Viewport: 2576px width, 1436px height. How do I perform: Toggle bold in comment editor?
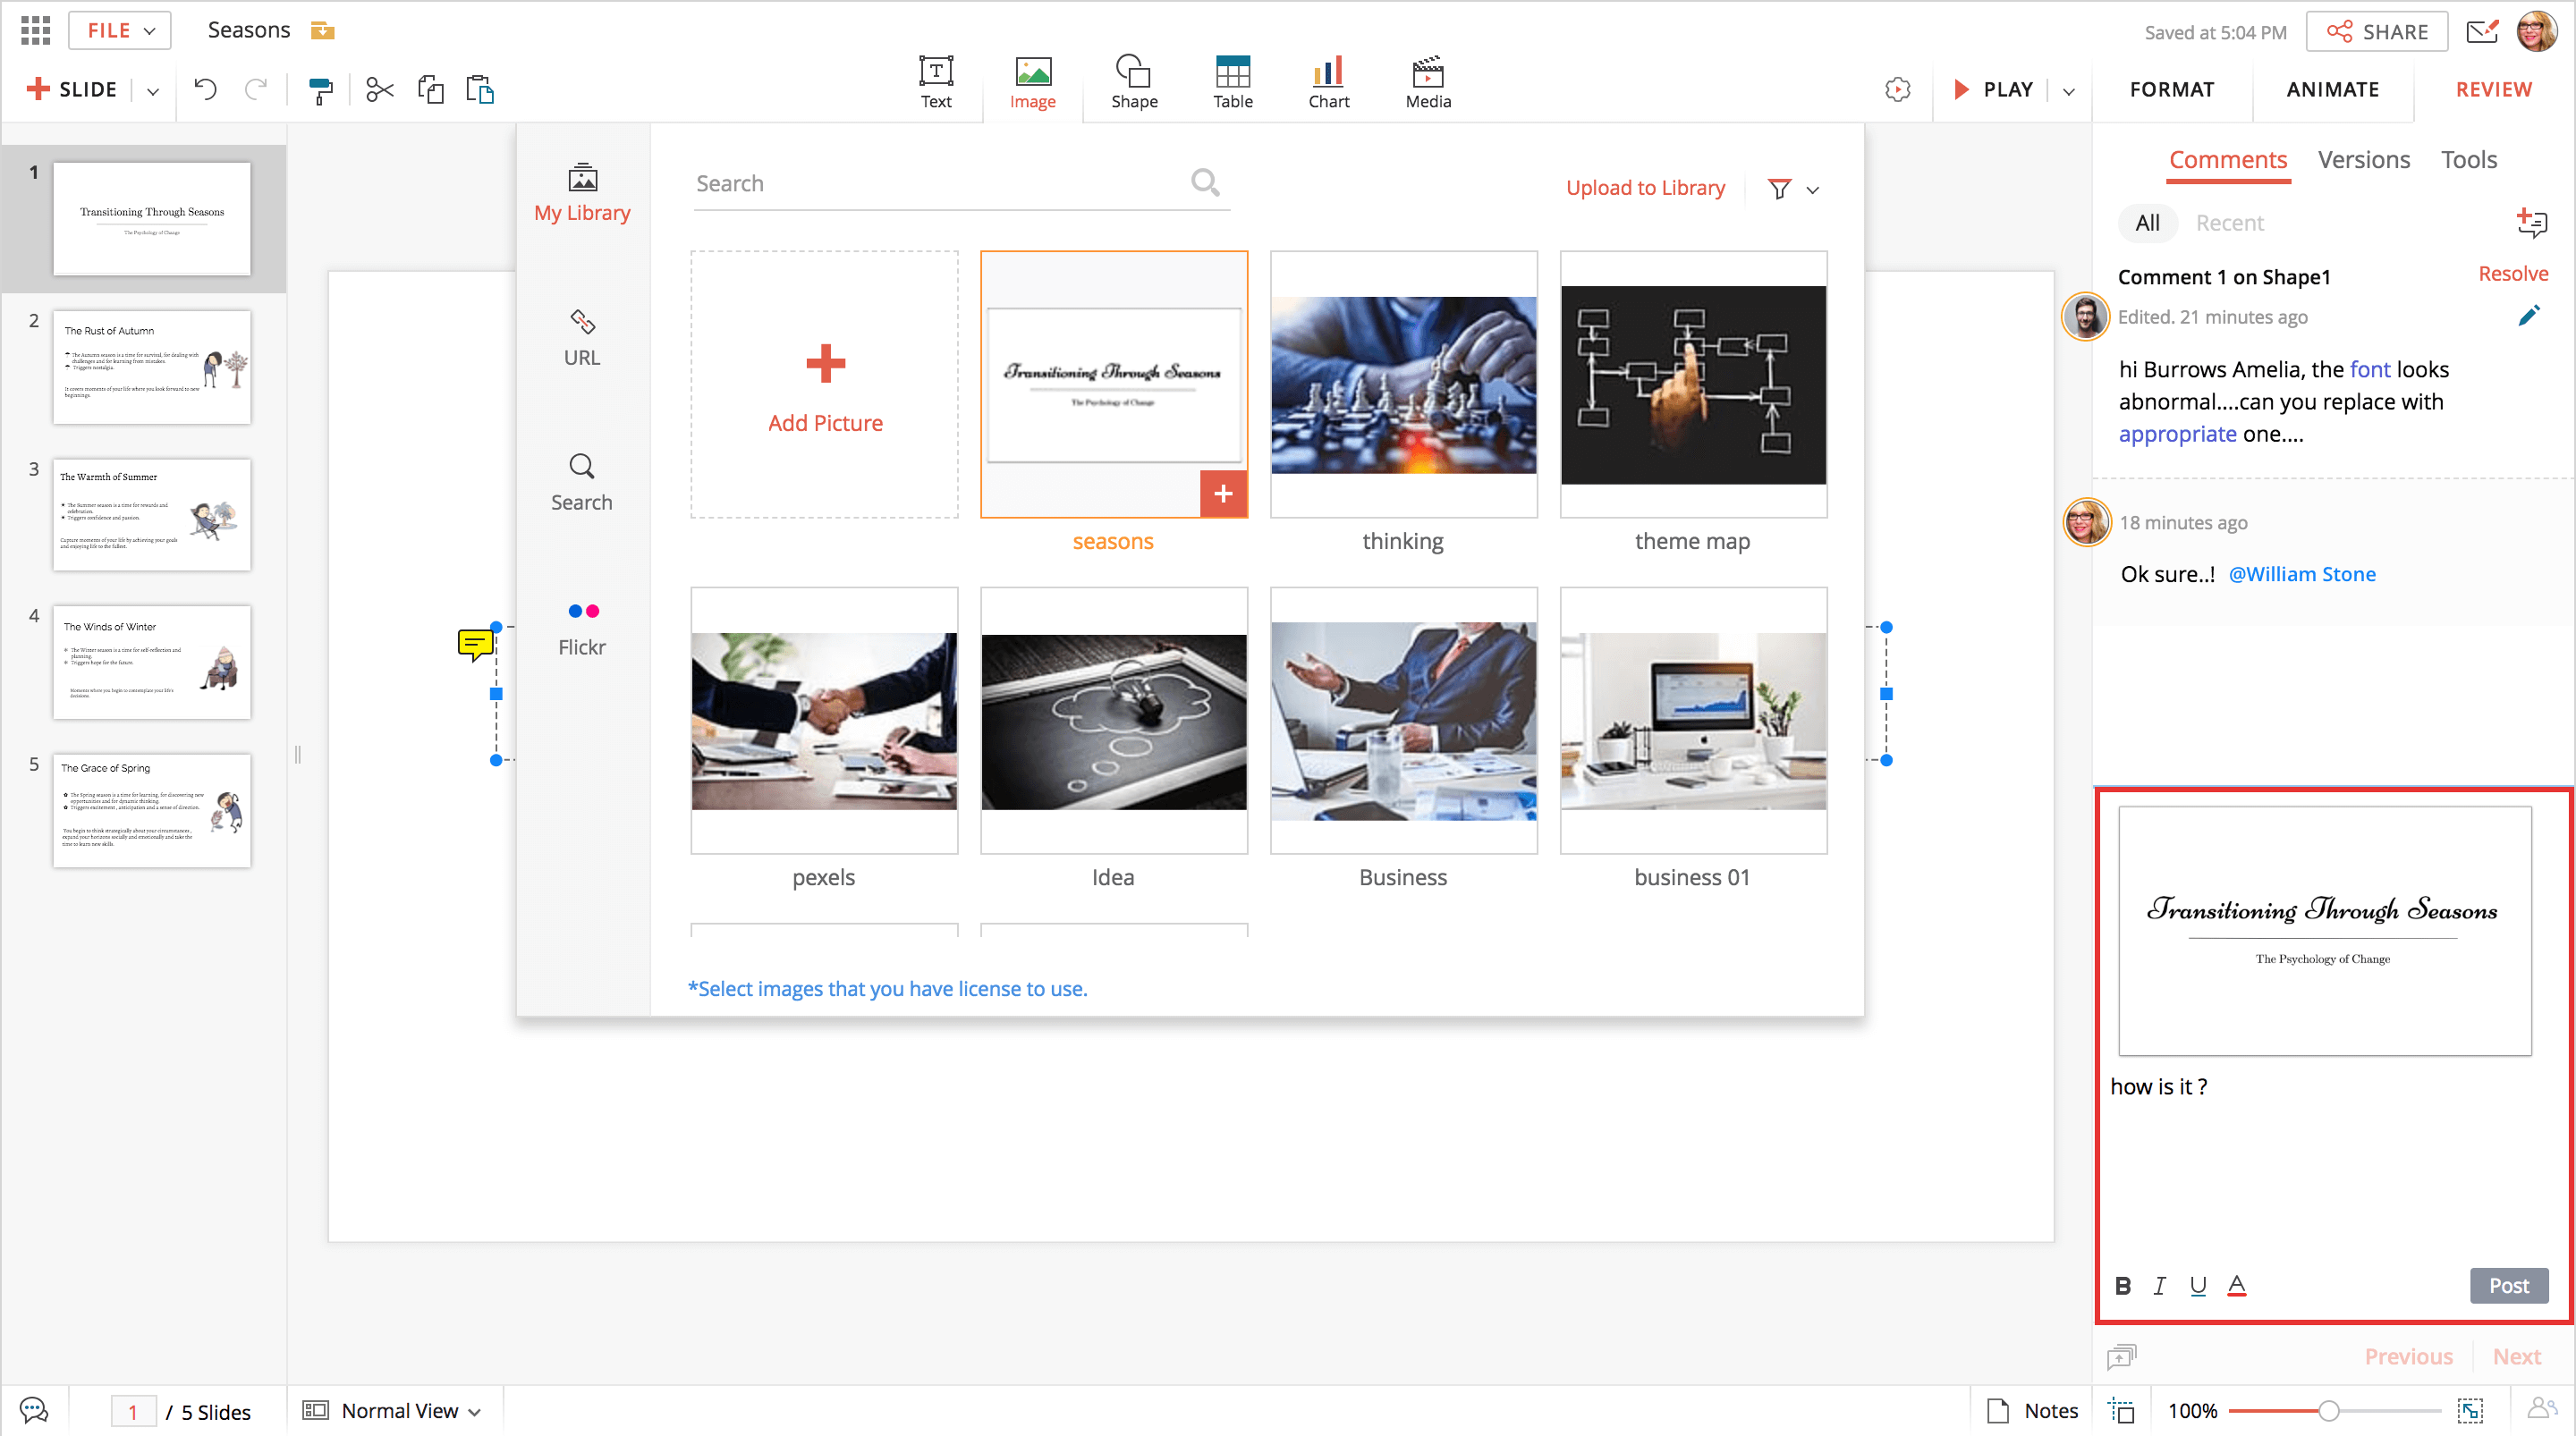click(2123, 1286)
